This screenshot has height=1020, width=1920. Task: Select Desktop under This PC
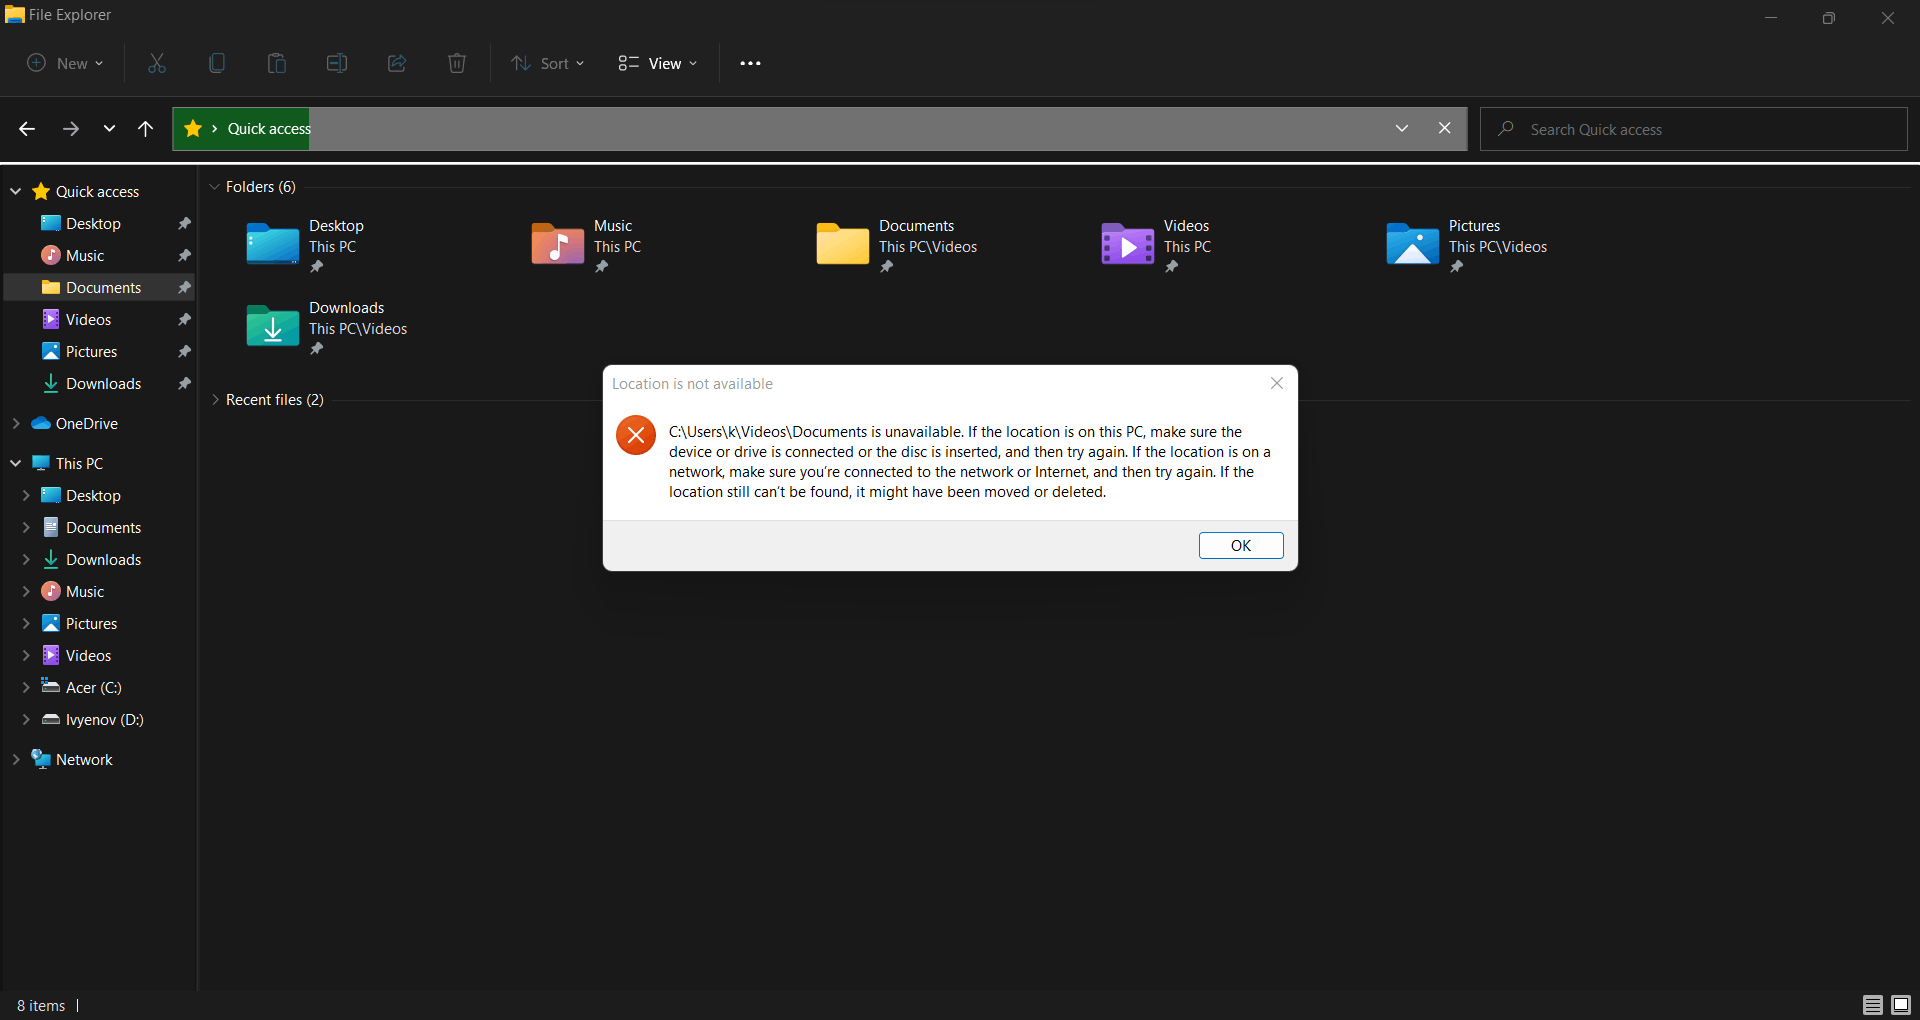coord(93,496)
